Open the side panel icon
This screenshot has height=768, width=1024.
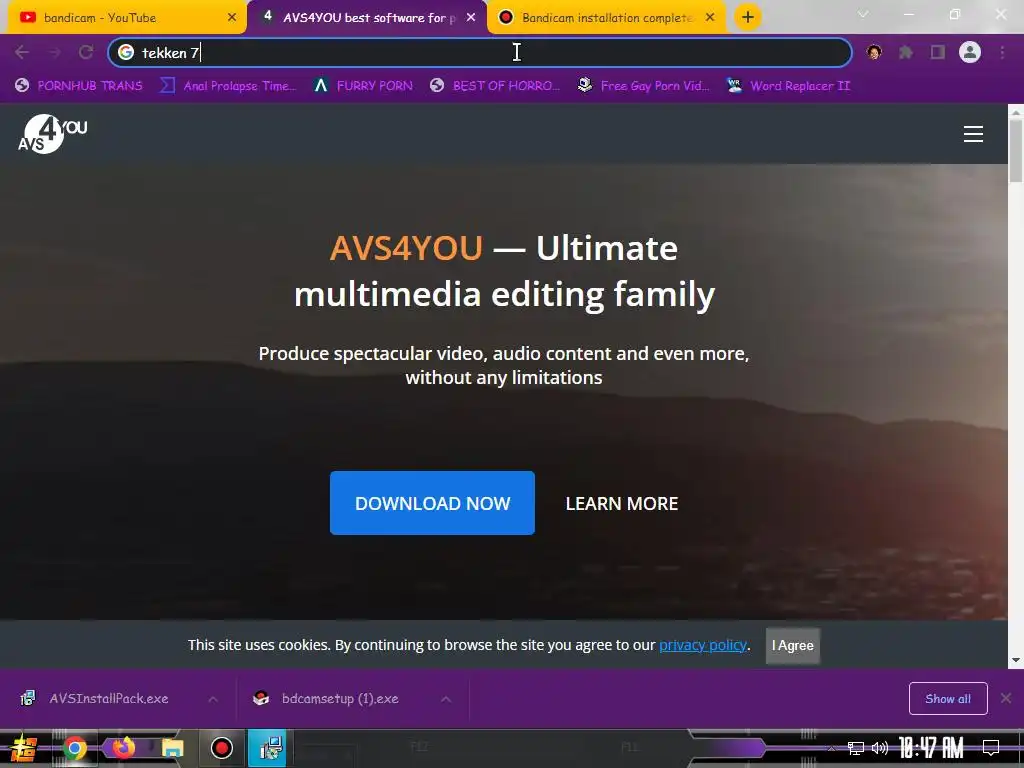coord(938,52)
